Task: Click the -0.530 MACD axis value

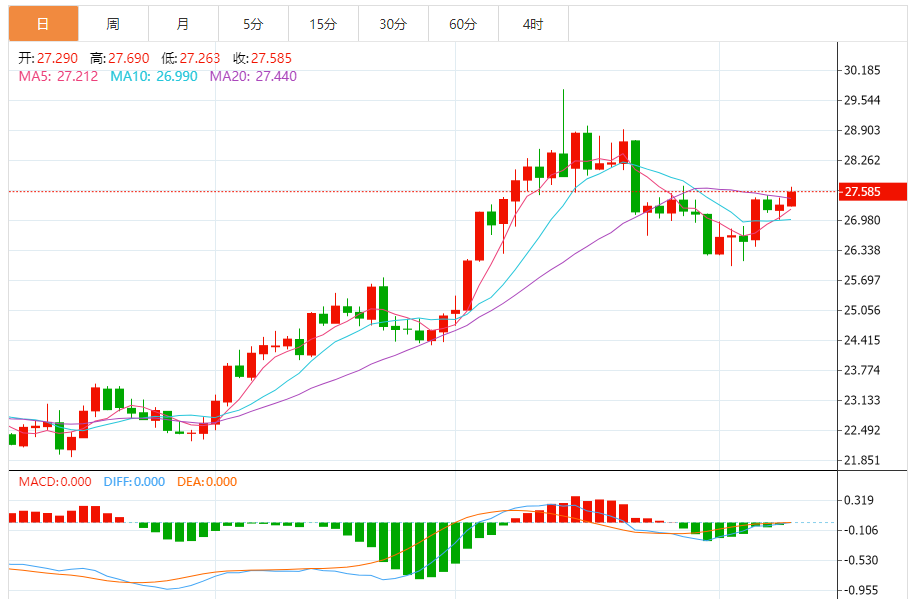Action: (x=861, y=560)
